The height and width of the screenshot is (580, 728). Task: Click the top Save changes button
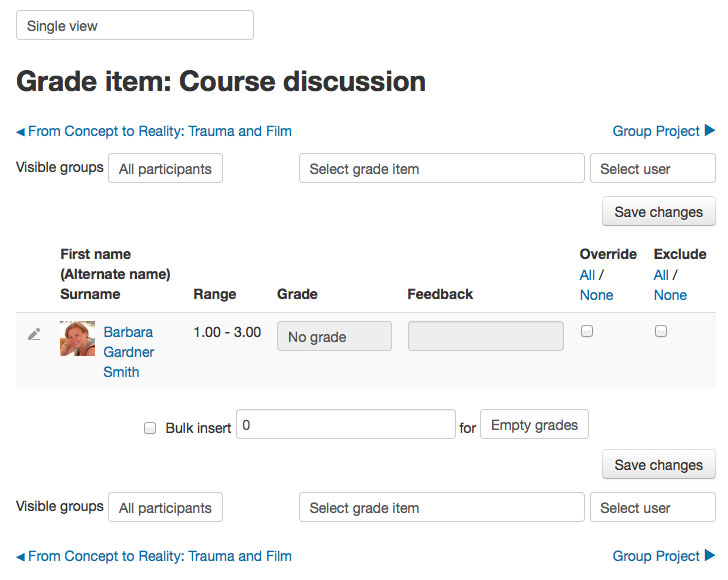[x=659, y=212]
